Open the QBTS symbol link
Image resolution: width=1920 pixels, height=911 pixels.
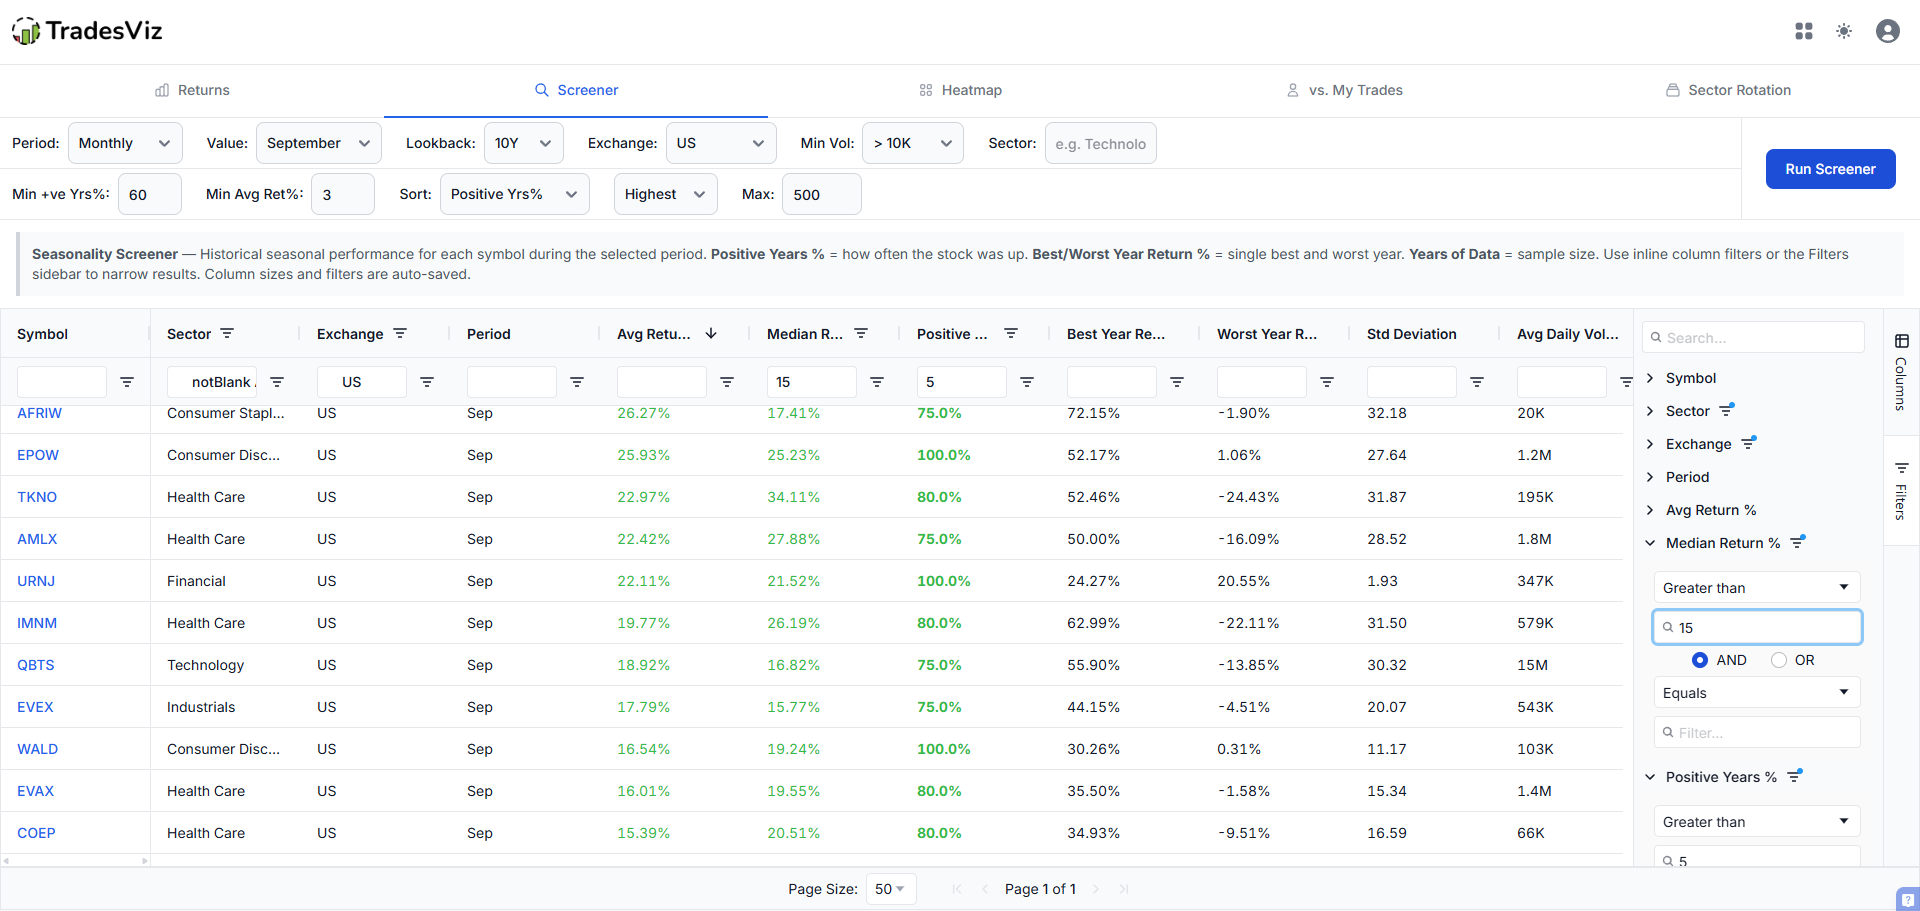[x=36, y=665]
